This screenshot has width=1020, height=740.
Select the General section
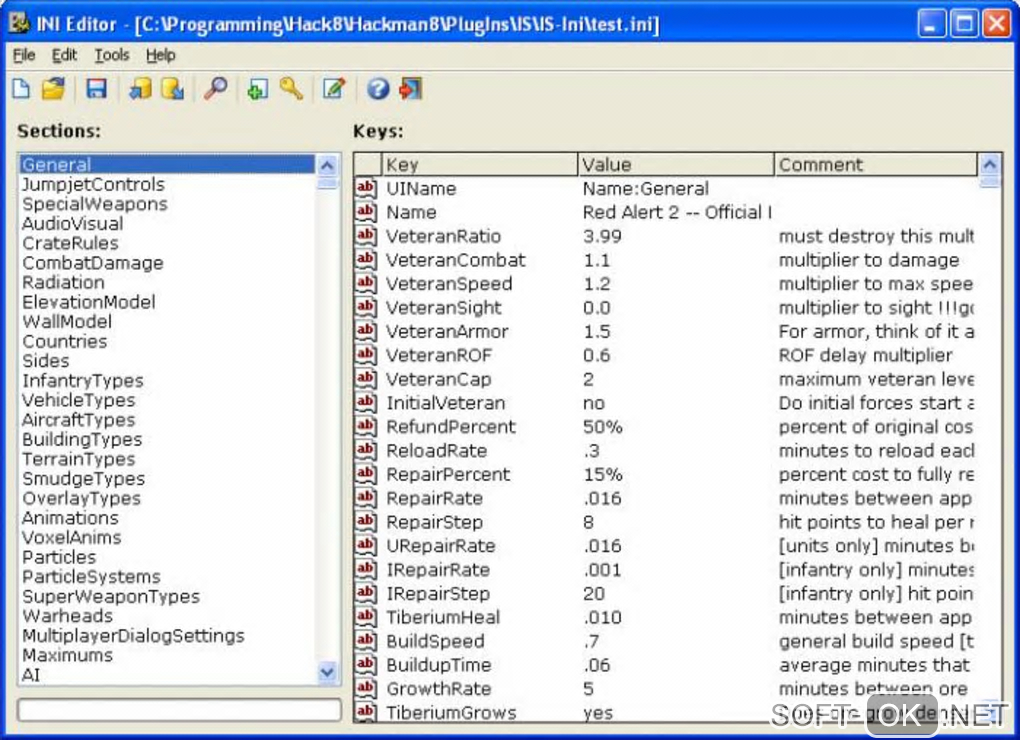(x=167, y=165)
